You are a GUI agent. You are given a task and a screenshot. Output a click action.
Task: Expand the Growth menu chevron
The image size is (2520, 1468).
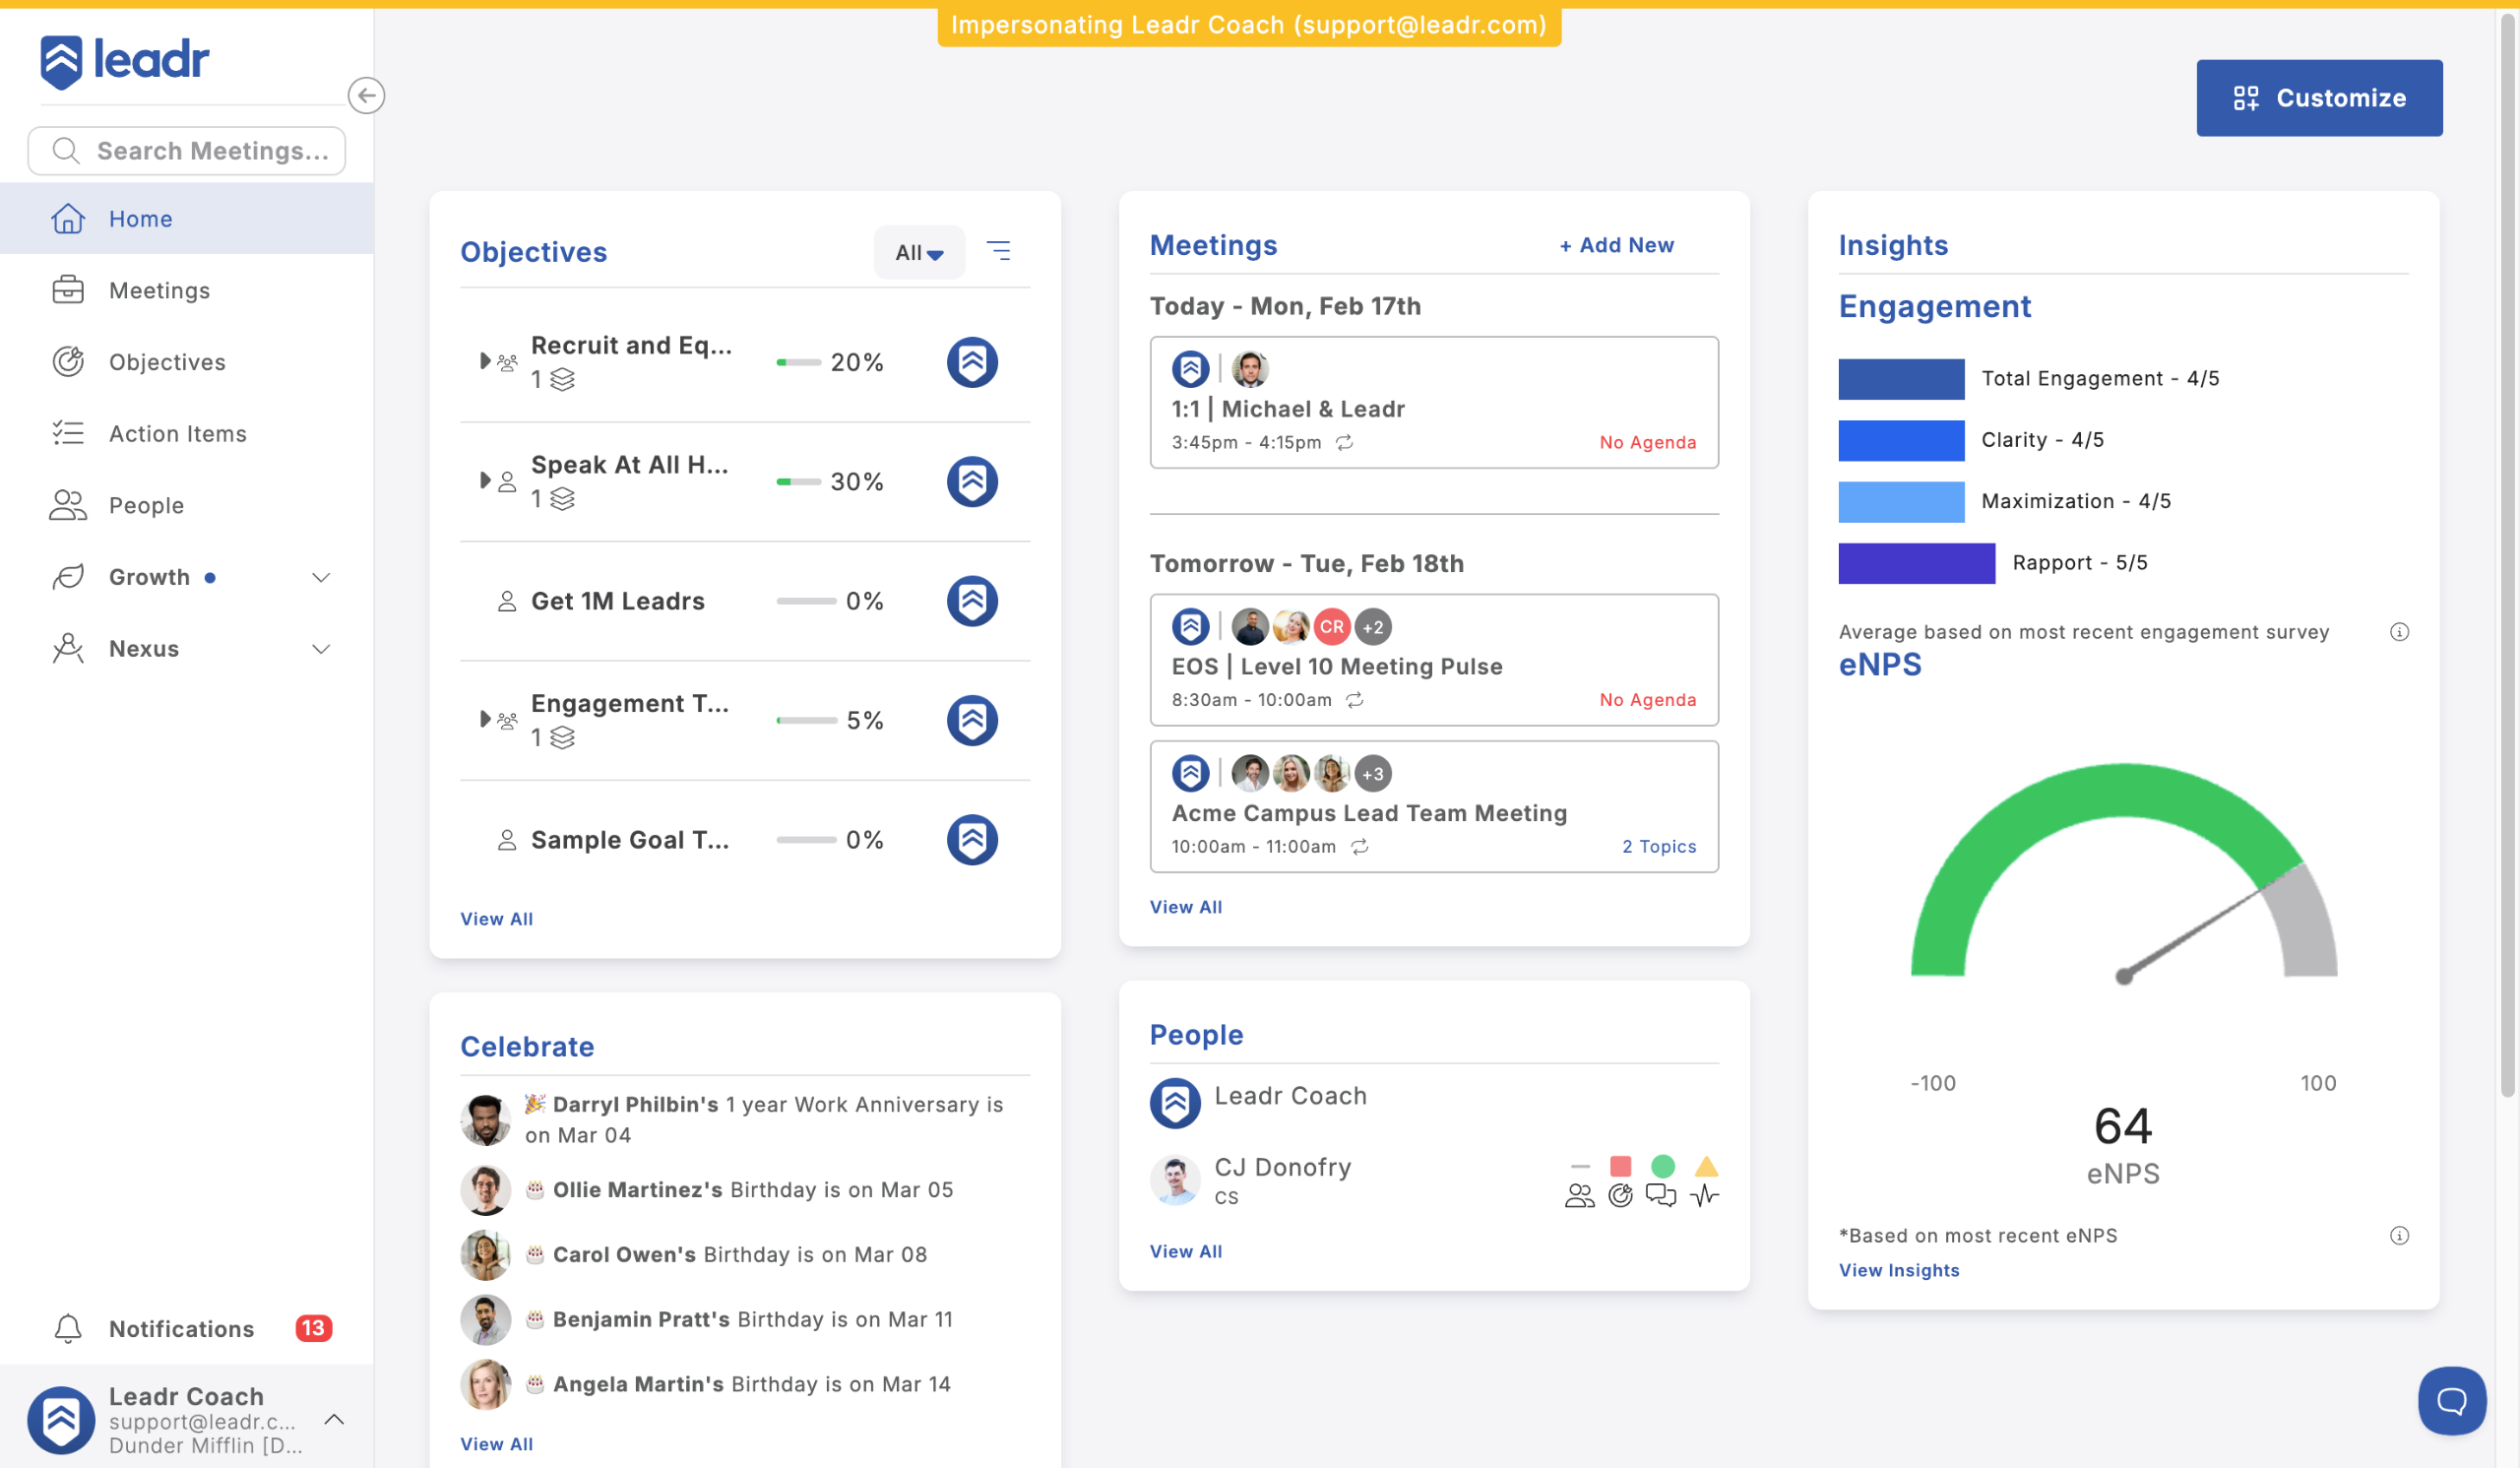tap(321, 577)
